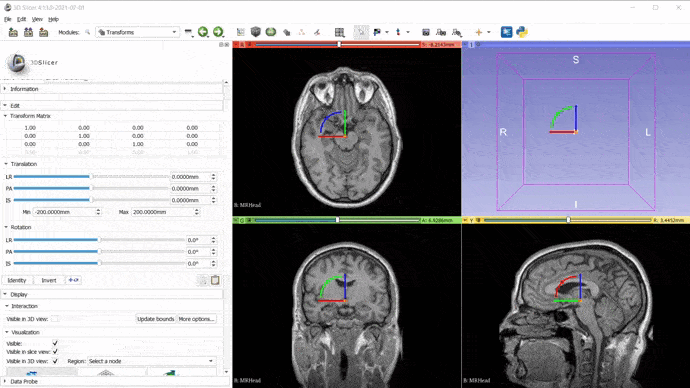Open the Edit menu

click(x=22, y=19)
